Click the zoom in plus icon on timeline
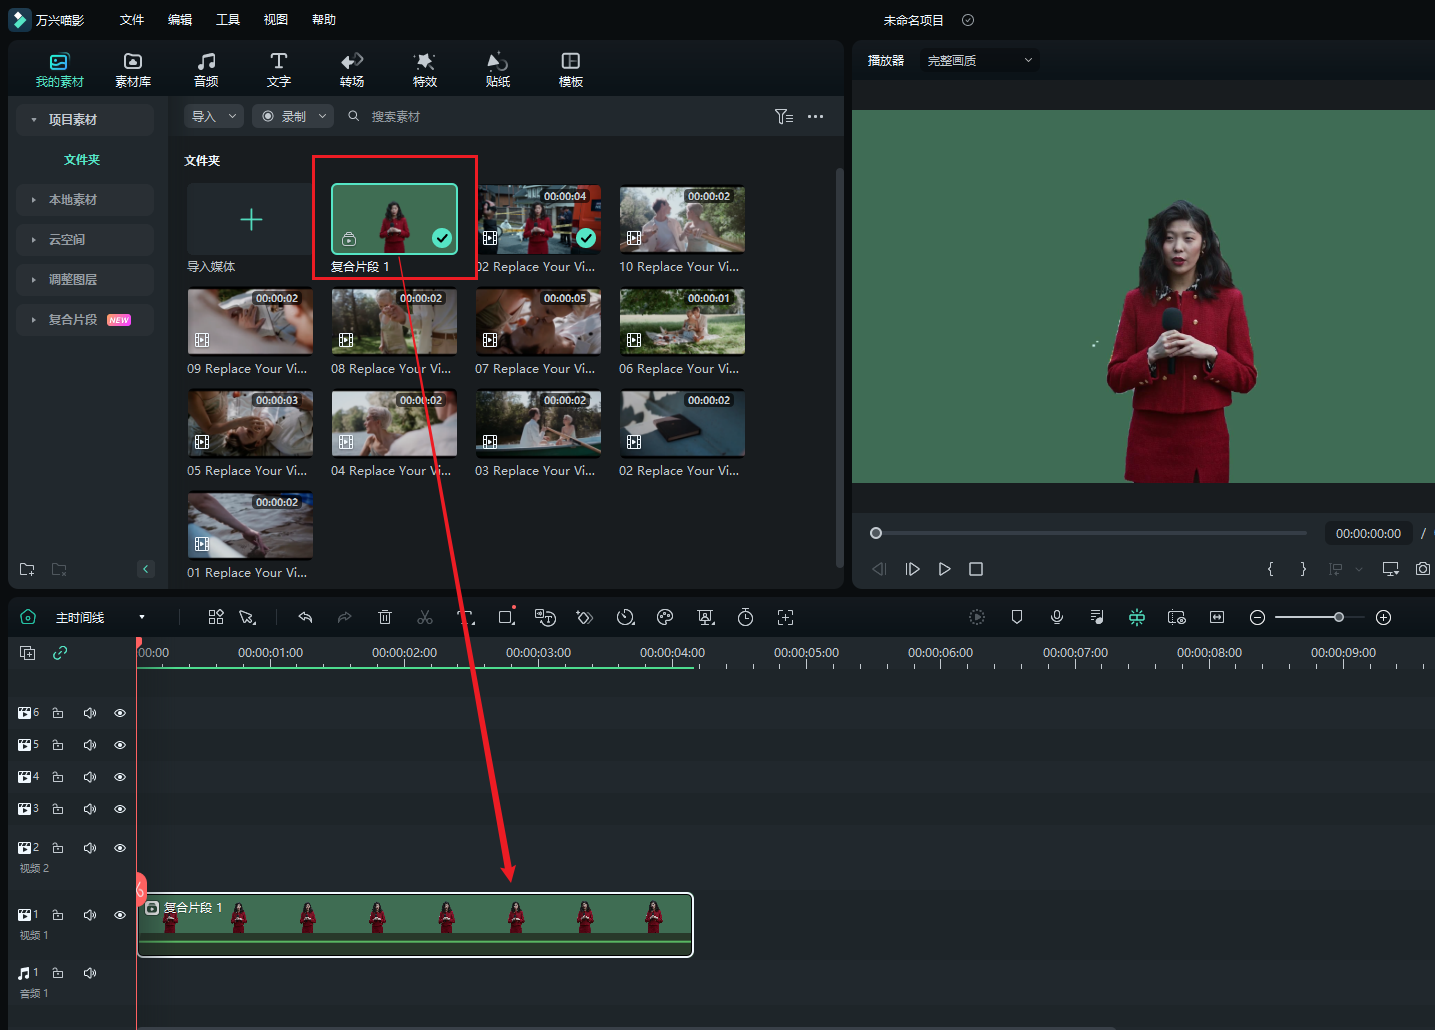Image resolution: width=1435 pixels, height=1030 pixels. pyautogui.click(x=1384, y=618)
